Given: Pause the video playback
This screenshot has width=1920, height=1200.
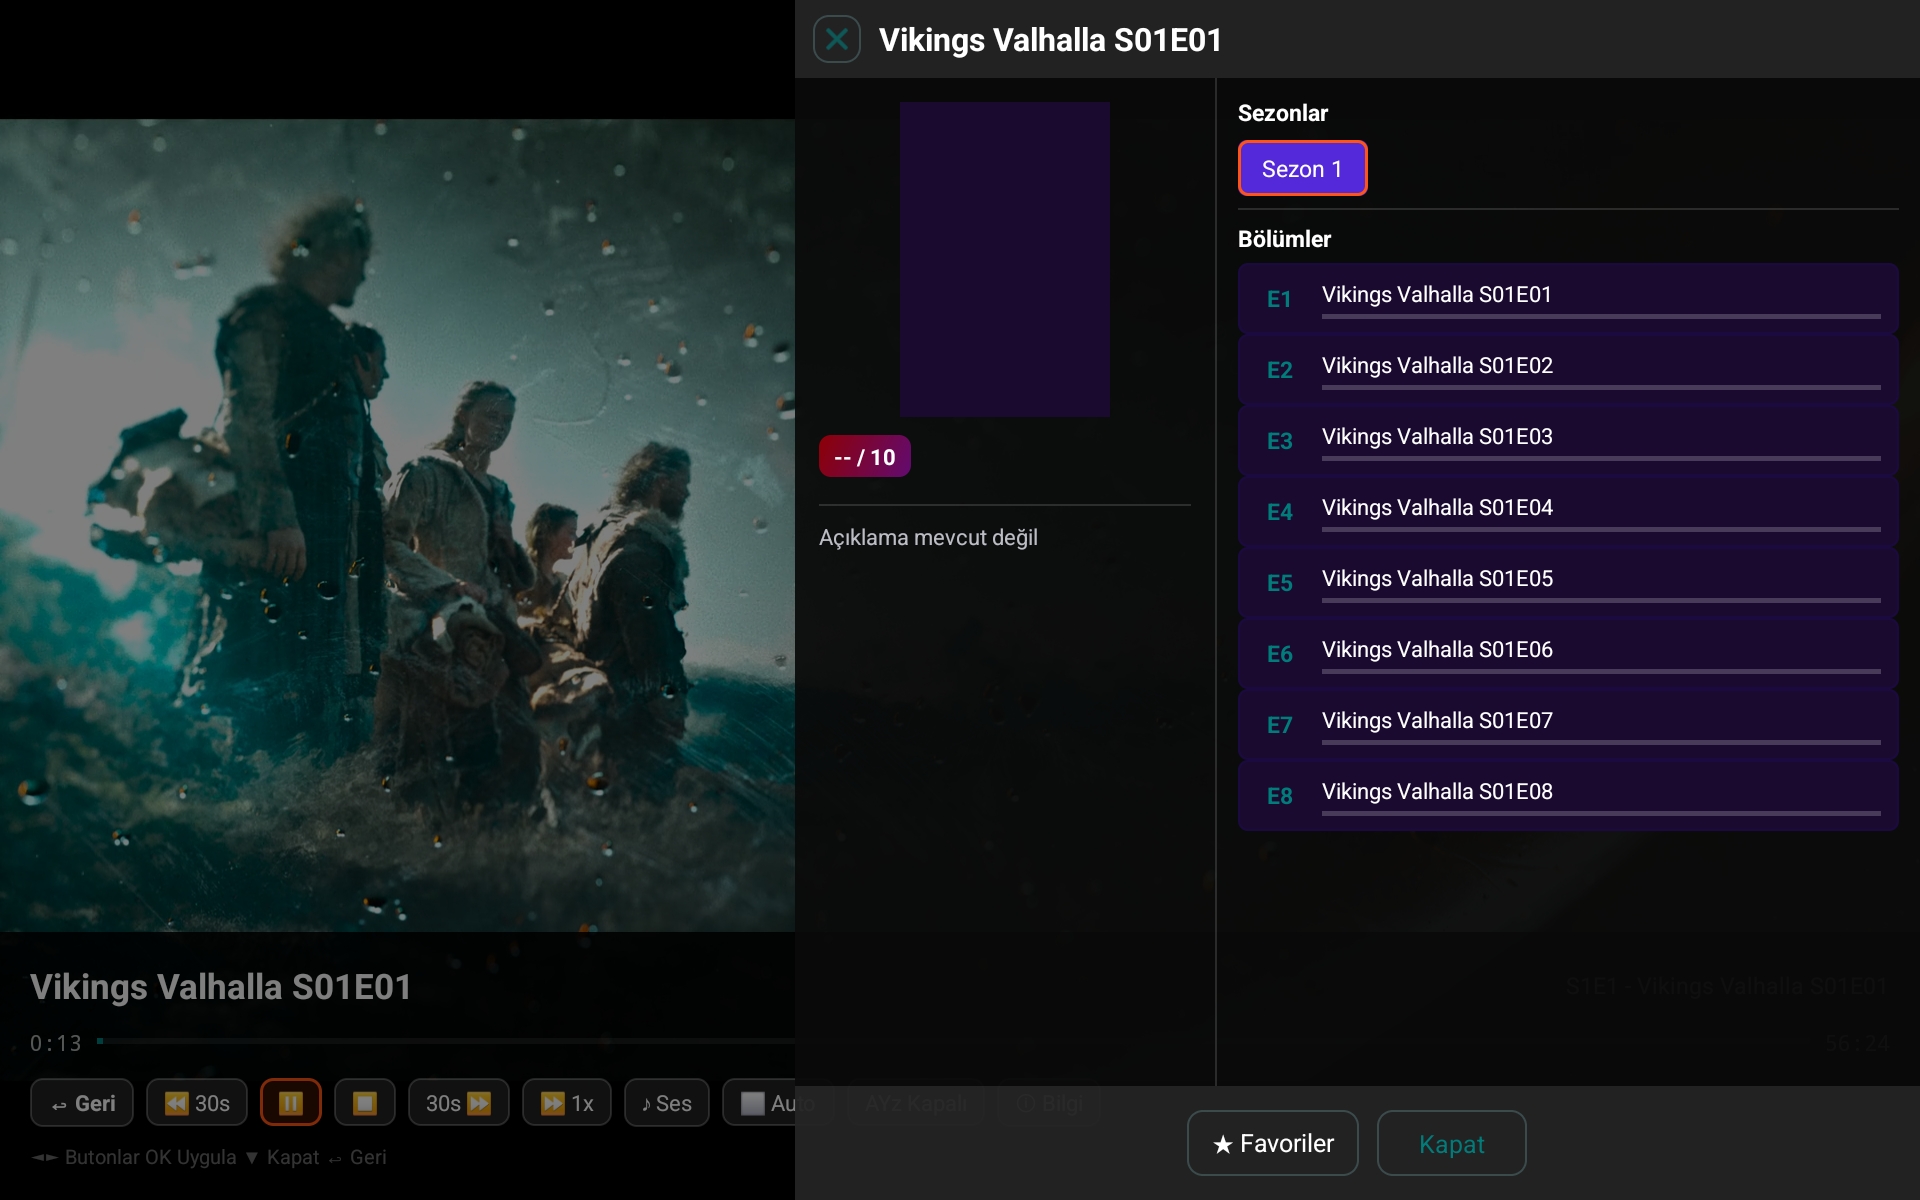Looking at the screenshot, I should pos(291,1103).
